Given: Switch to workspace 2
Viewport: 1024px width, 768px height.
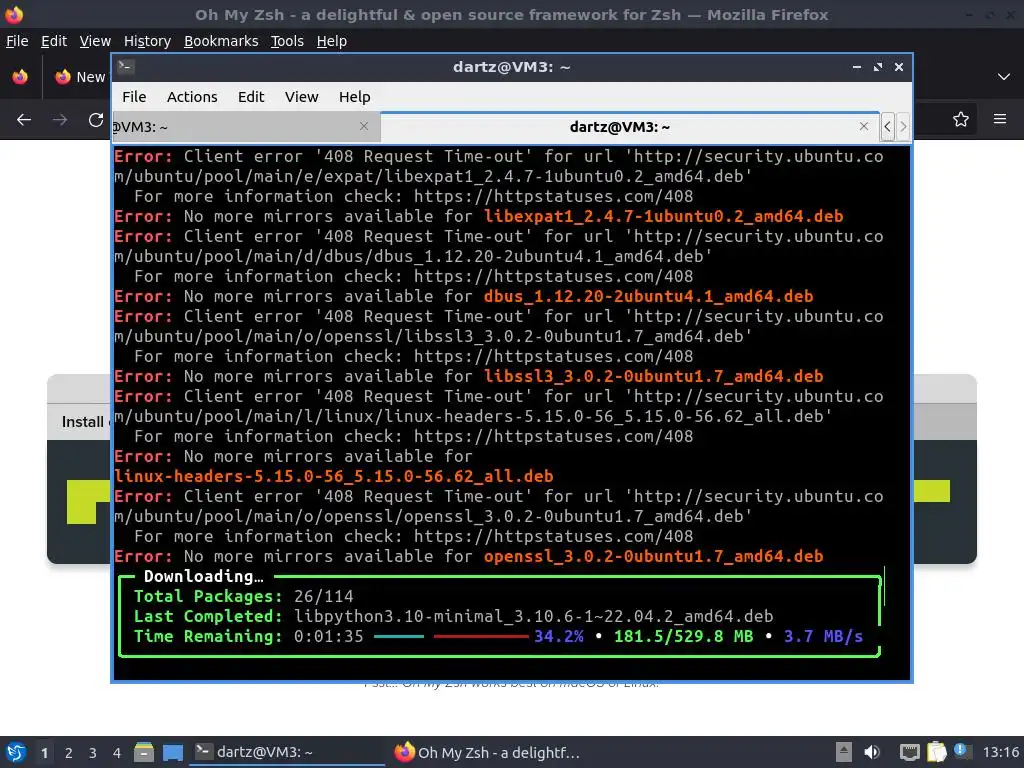Looking at the screenshot, I should click(69, 752).
